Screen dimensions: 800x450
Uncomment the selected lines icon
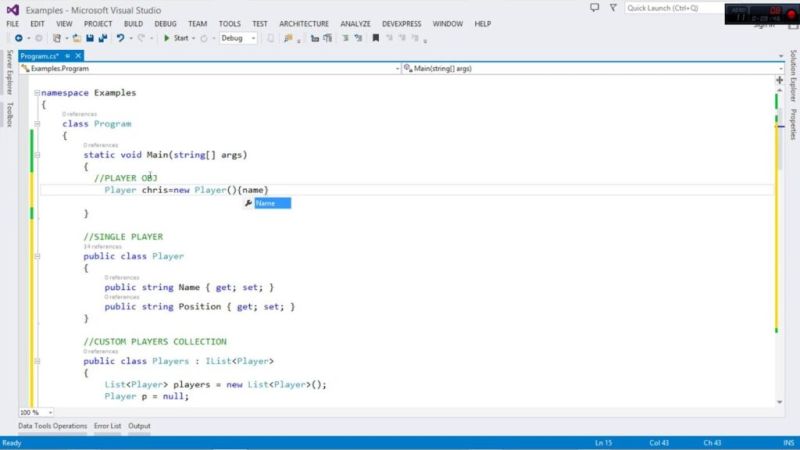click(358, 38)
